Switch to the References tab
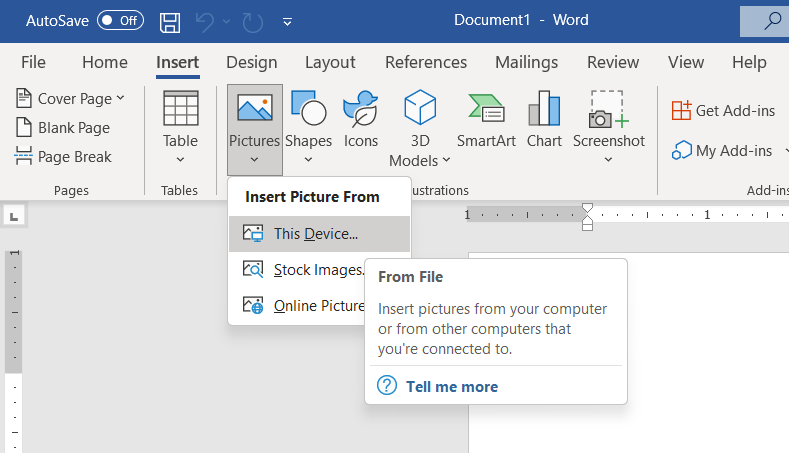789x453 pixels. click(x=426, y=62)
